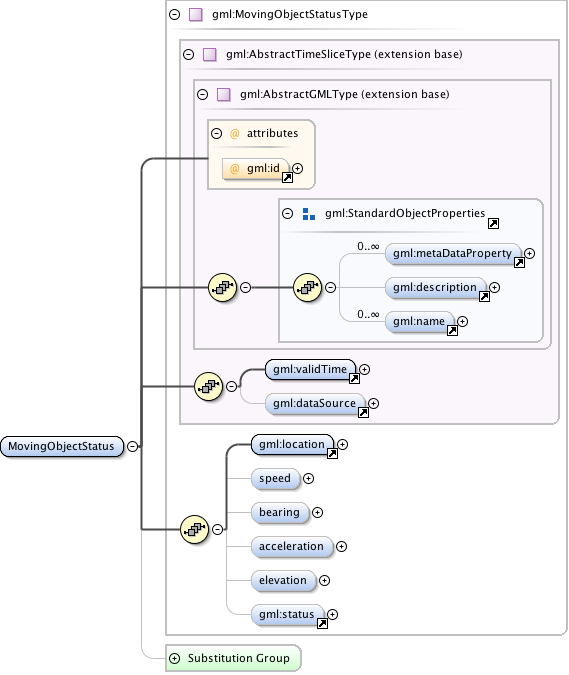
Task: Collapse the location/speed sequence compositor
Action: (218, 529)
